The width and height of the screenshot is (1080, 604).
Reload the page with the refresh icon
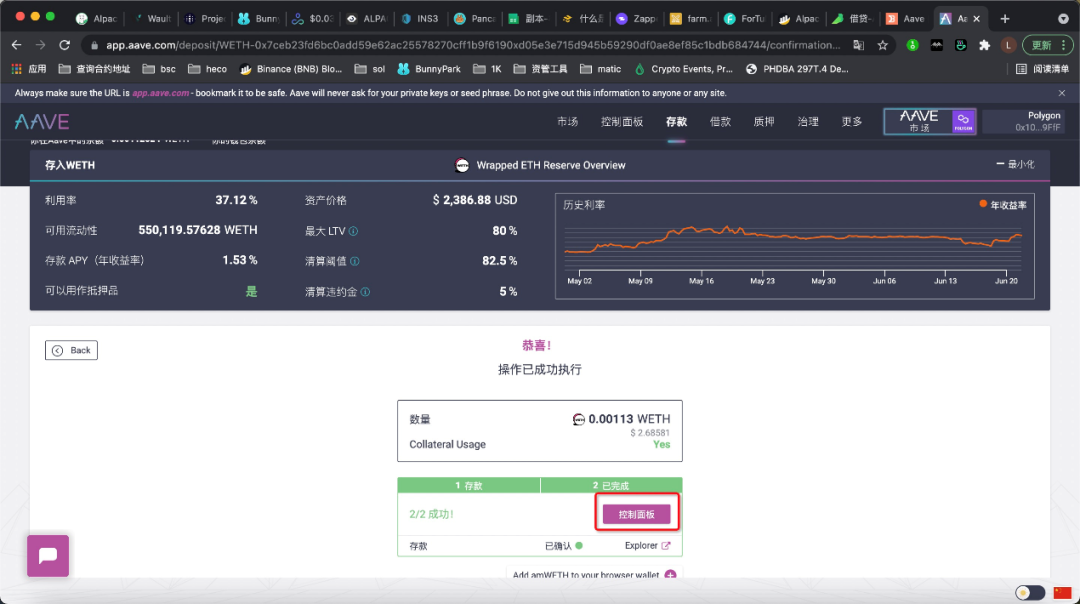coord(63,45)
